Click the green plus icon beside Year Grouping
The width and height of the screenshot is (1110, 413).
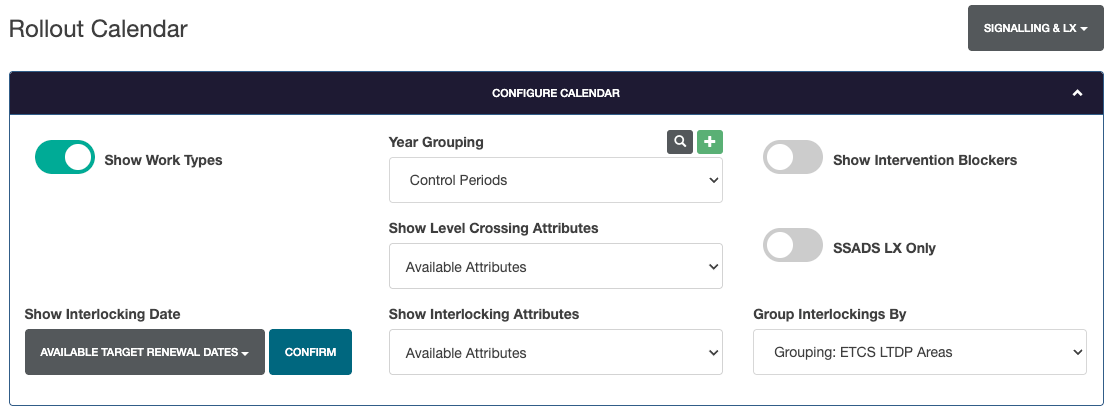(x=709, y=142)
